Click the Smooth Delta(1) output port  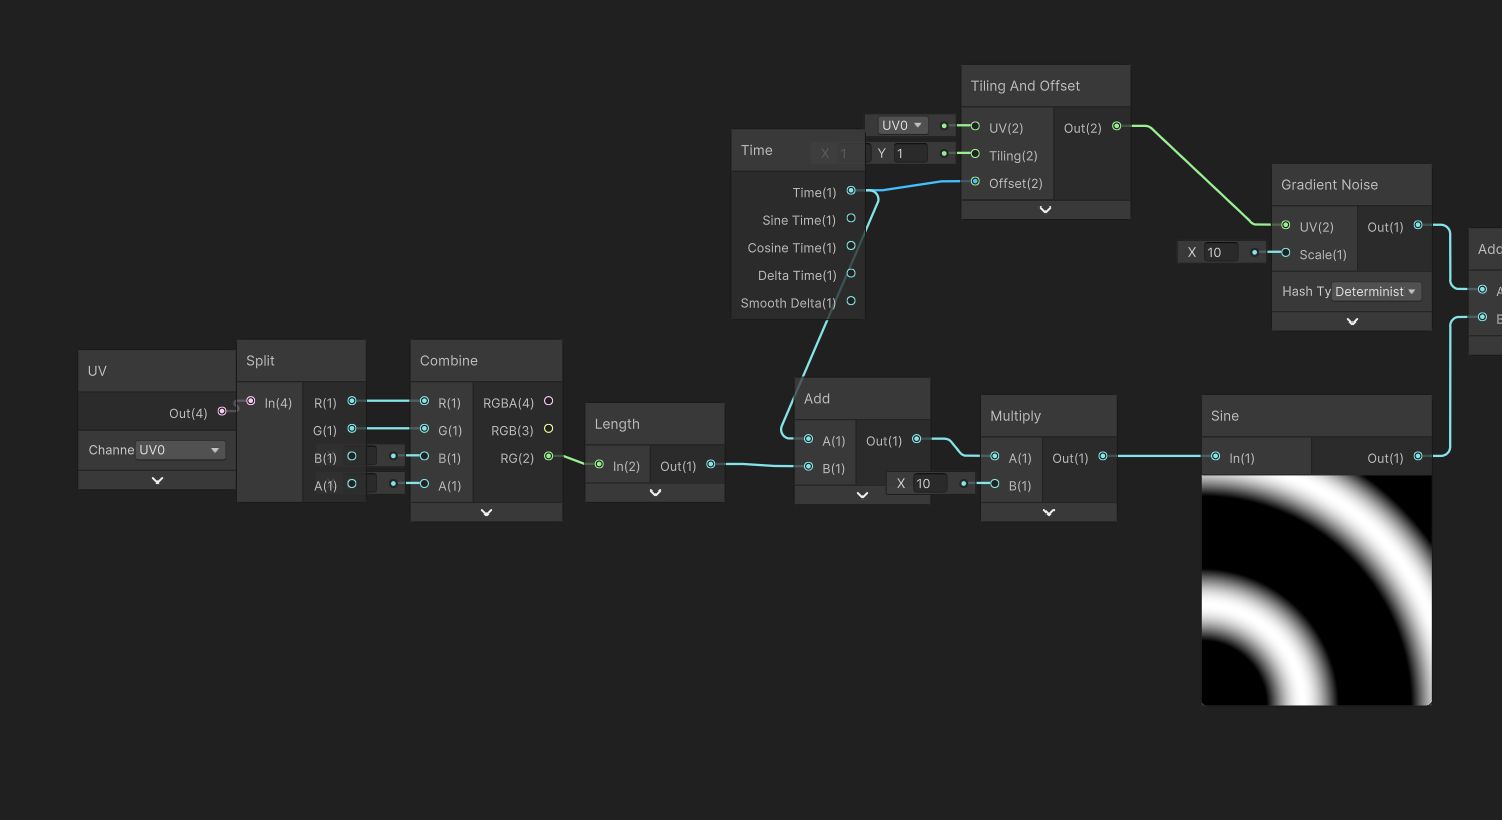click(x=851, y=301)
